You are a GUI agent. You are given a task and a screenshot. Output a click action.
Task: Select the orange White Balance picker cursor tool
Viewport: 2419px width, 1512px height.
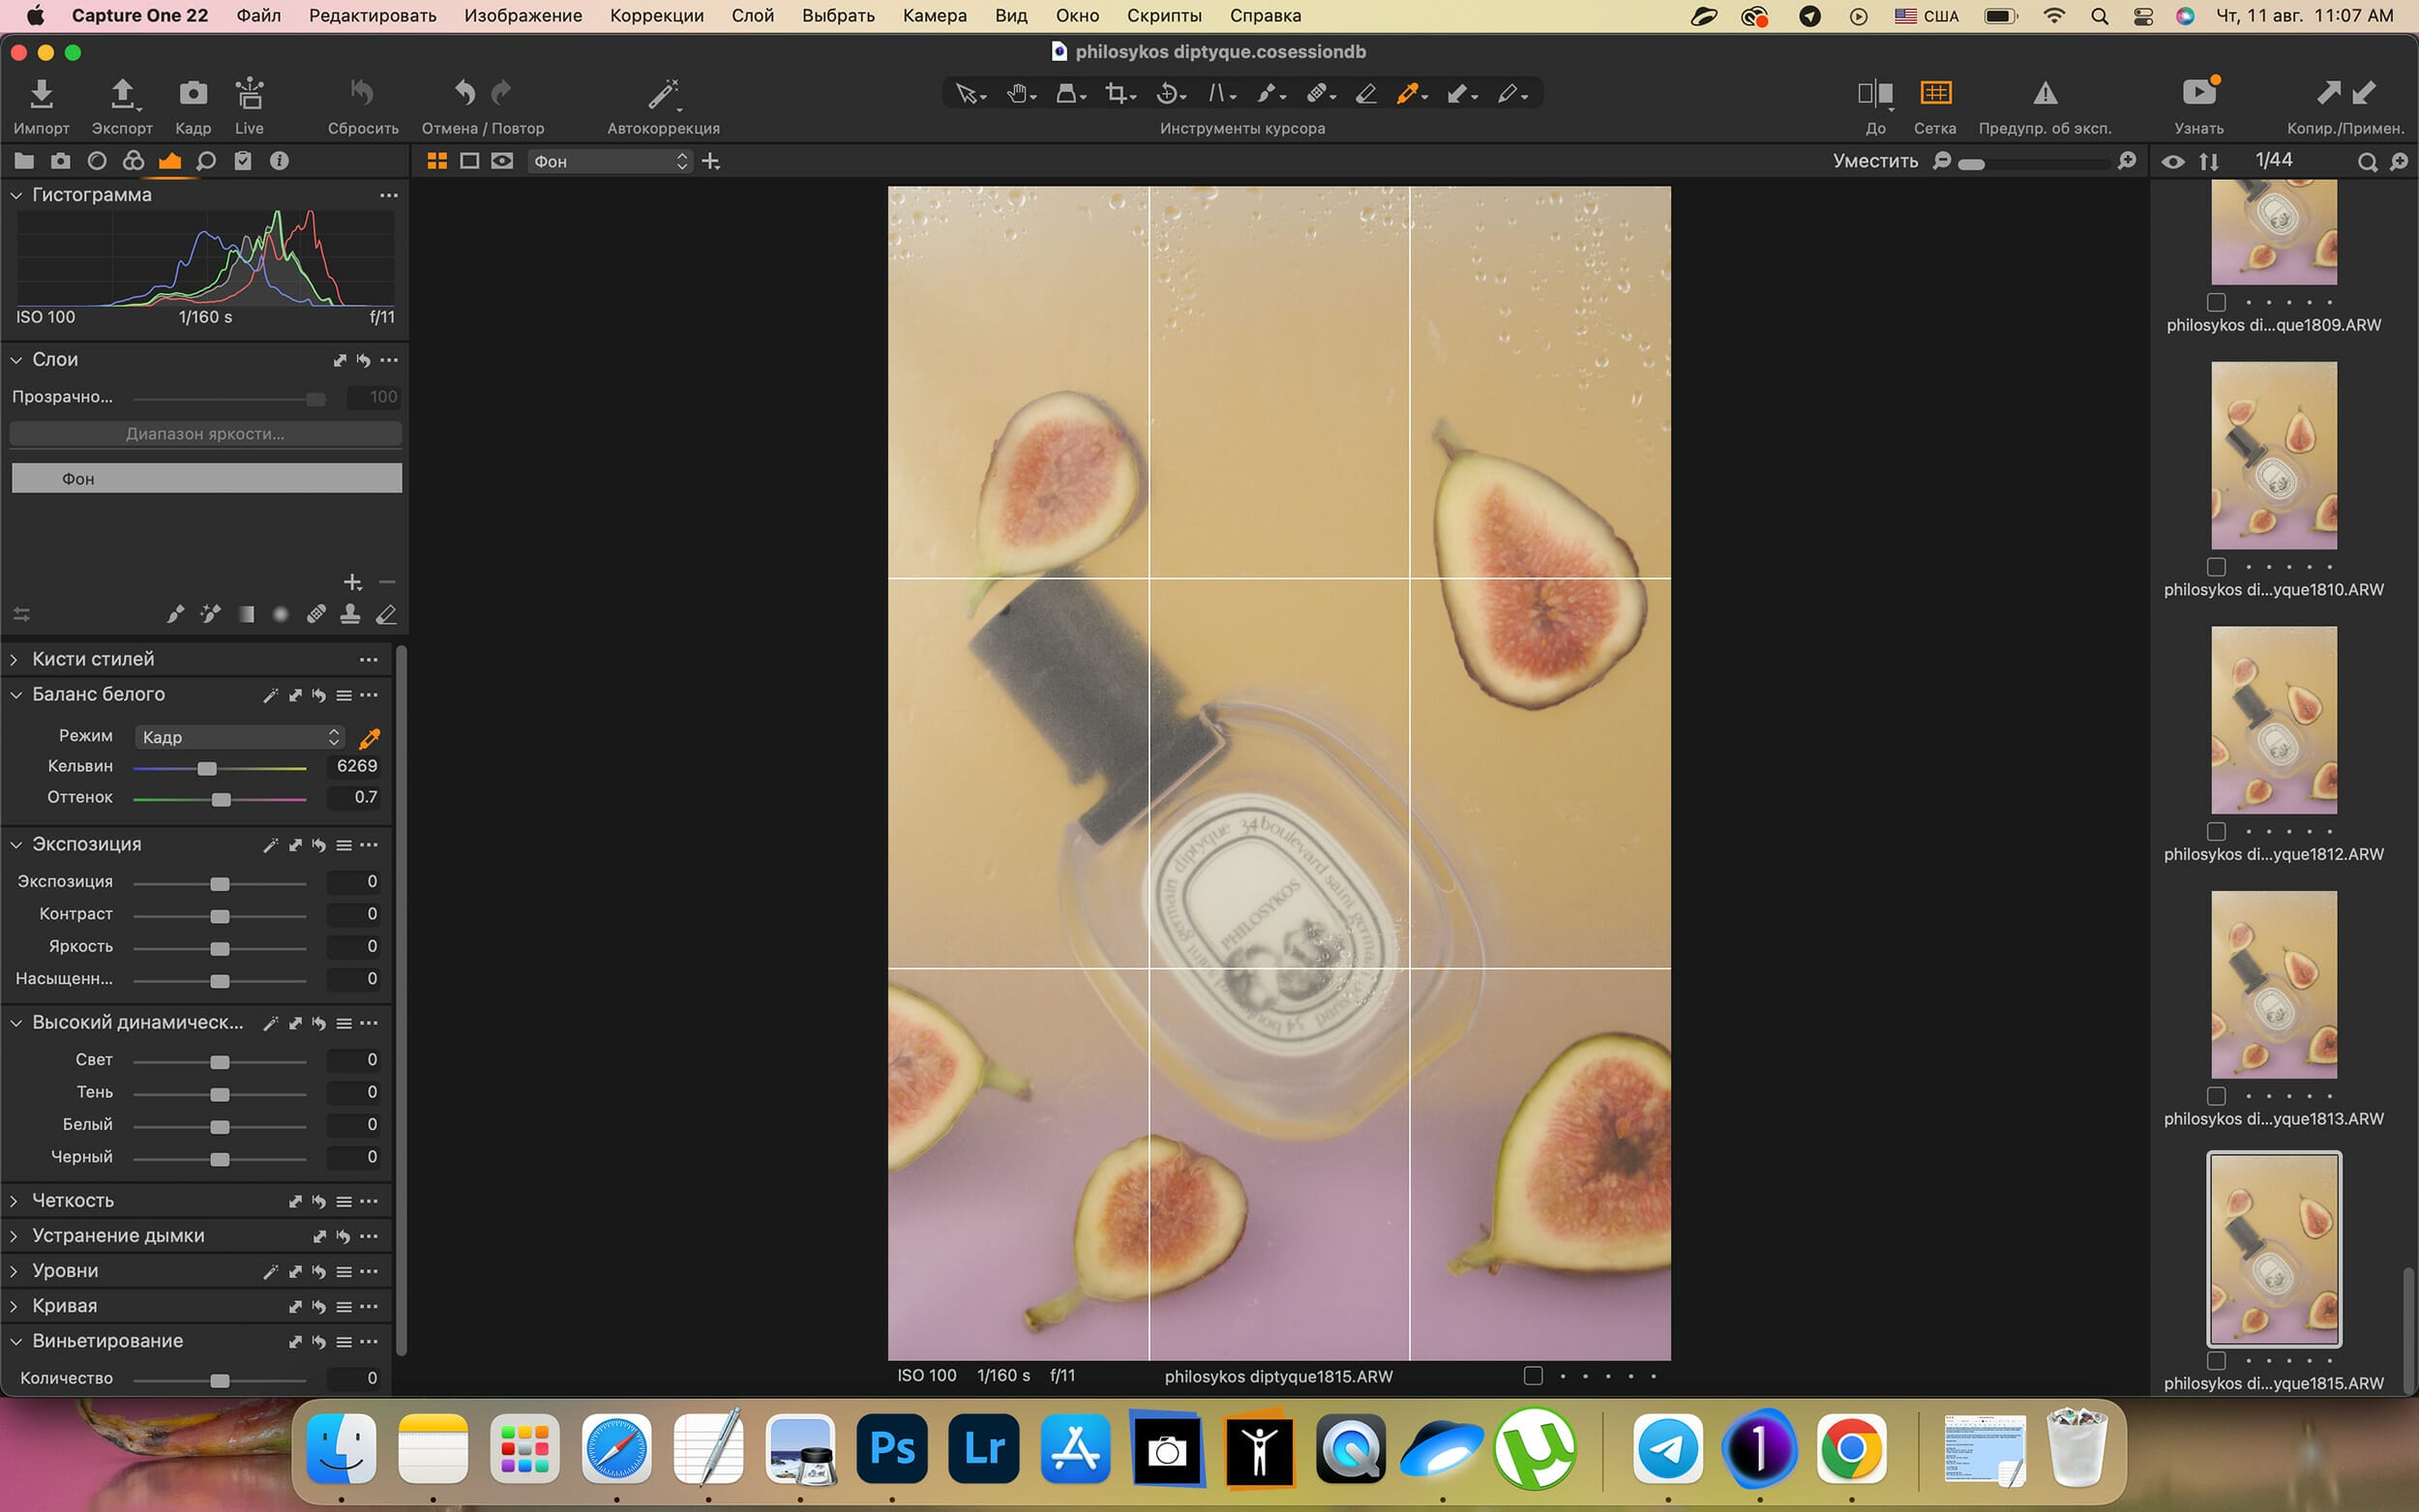[x=1408, y=94]
